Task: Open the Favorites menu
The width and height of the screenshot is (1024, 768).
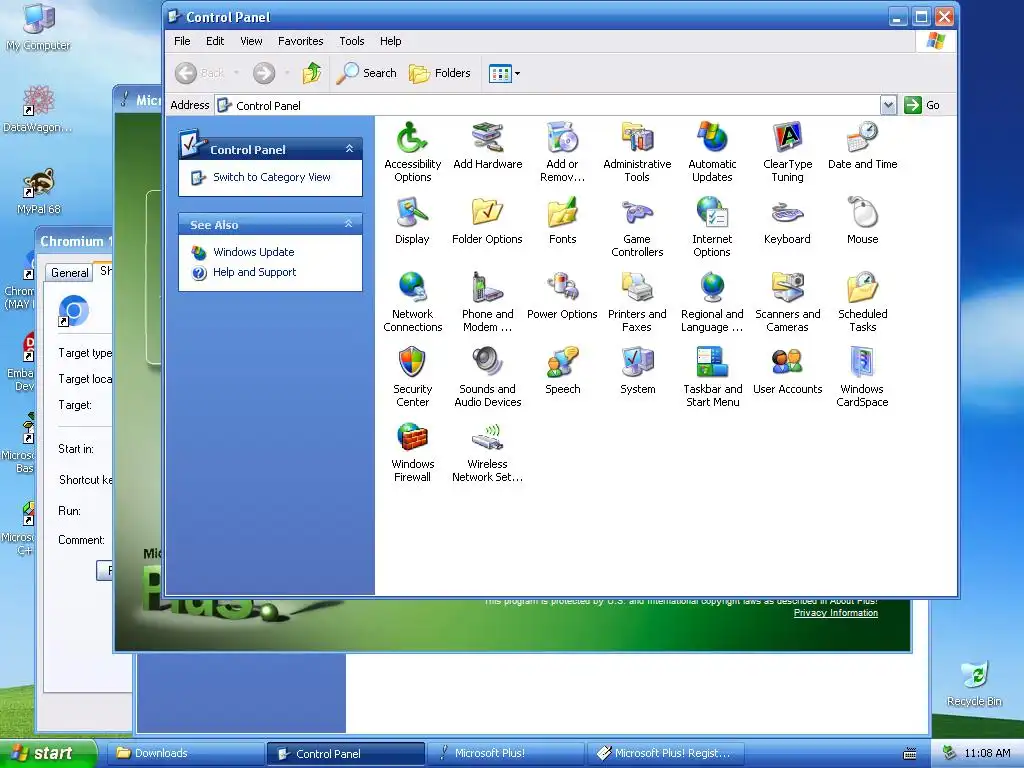Action: click(300, 41)
